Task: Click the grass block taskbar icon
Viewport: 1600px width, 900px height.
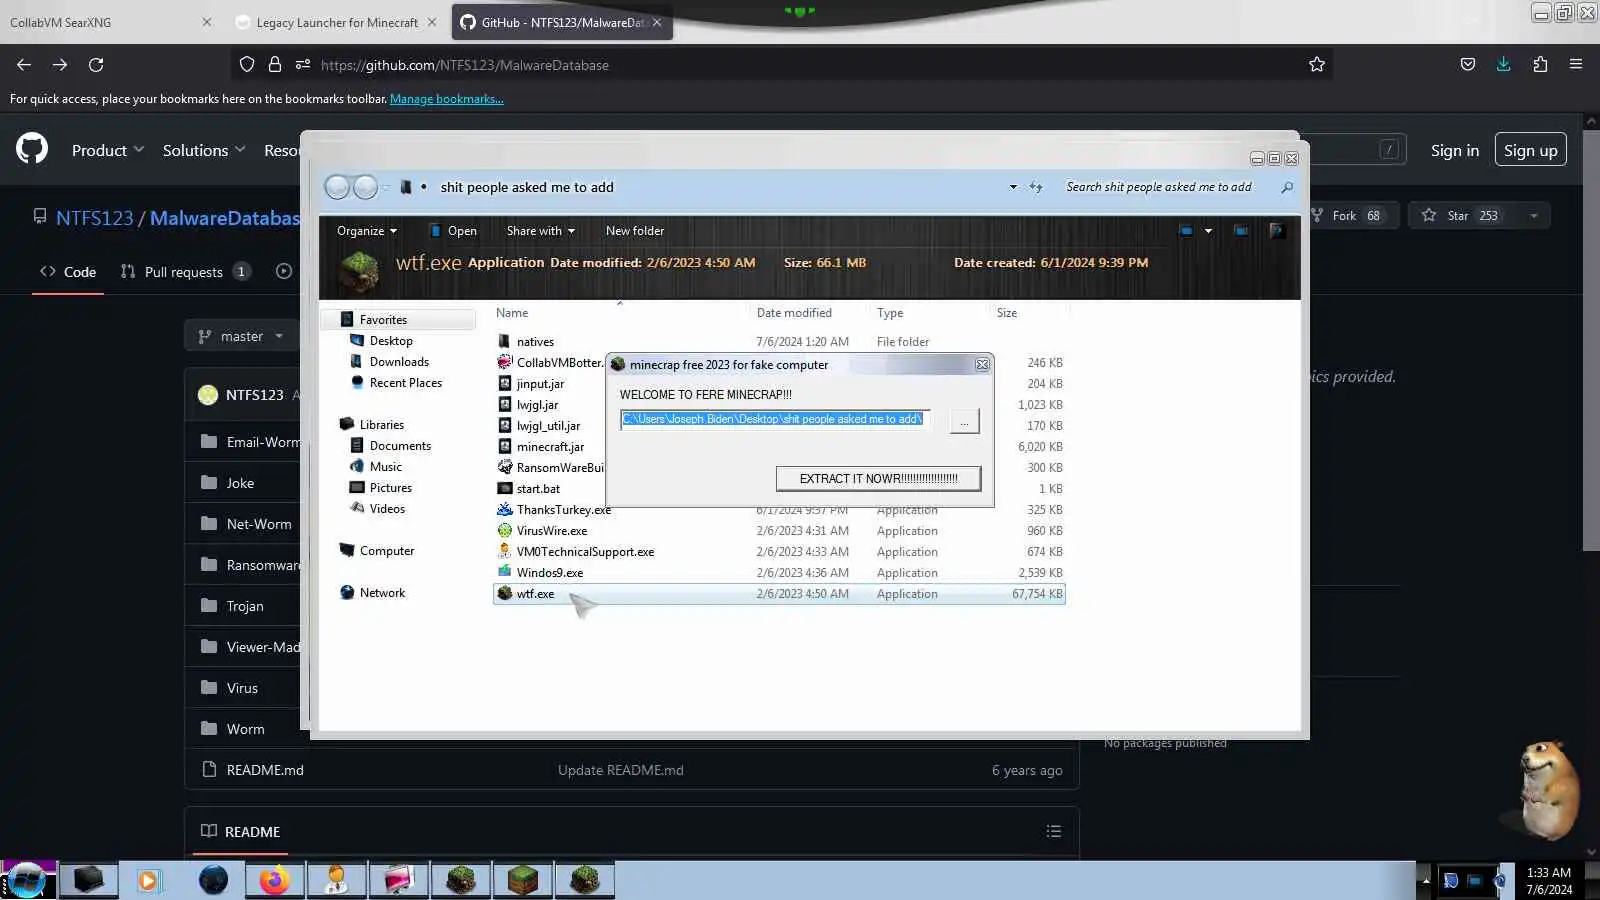Action: click(x=522, y=880)
